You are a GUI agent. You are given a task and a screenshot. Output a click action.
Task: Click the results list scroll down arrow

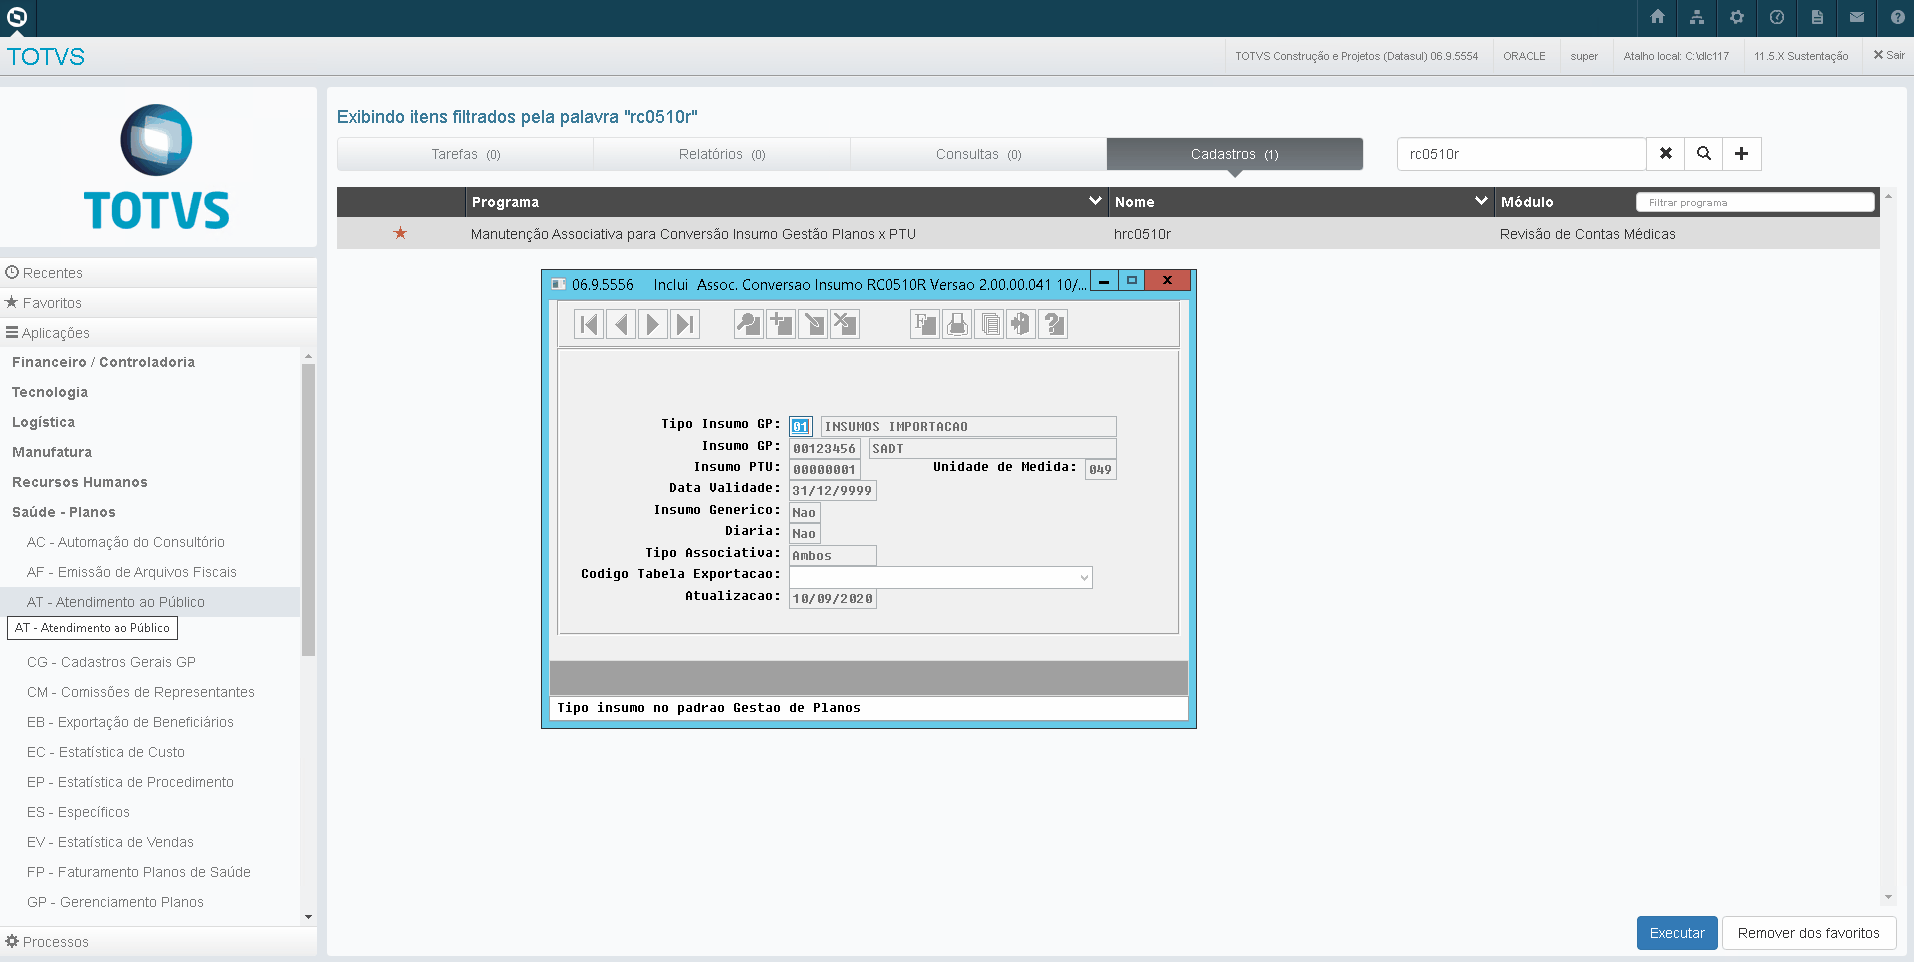1888,897
